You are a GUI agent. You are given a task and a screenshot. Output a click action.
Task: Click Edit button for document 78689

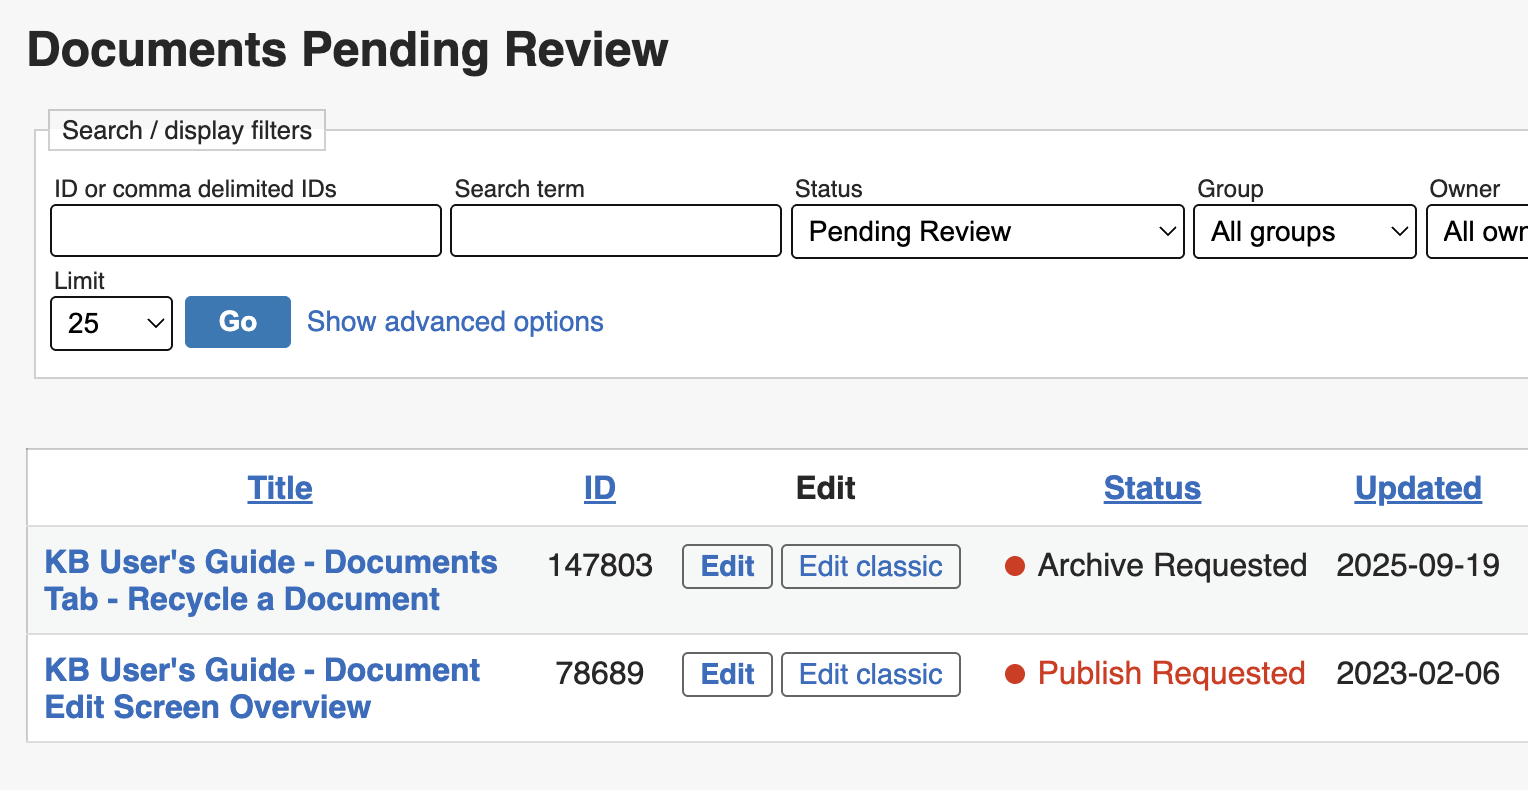pyautogui.click(x=727, y=675)
